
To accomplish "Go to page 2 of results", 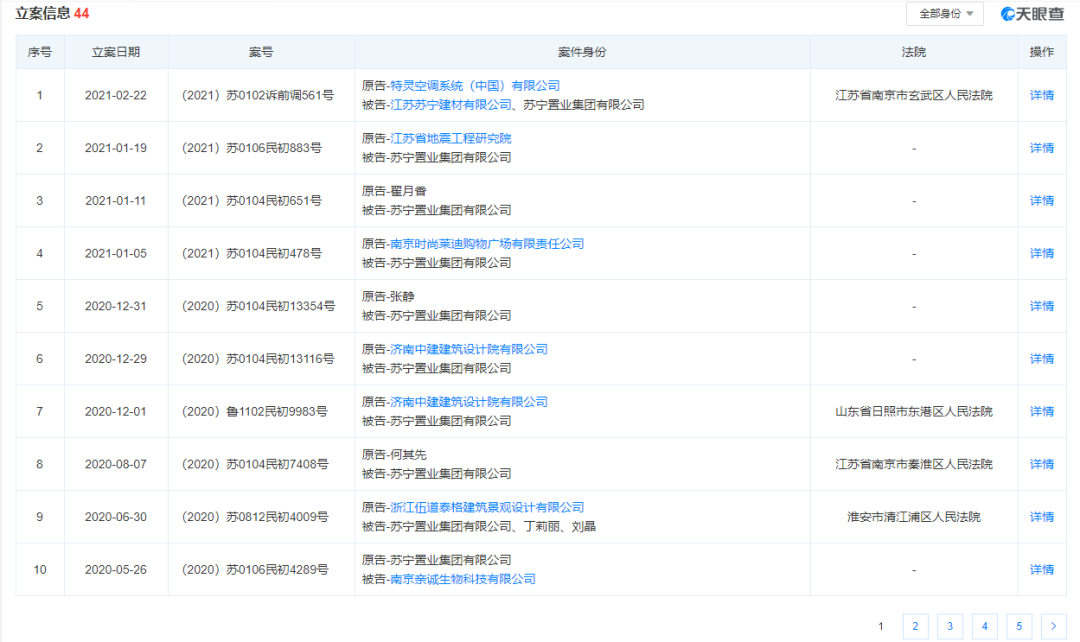I will click(915, 626).
